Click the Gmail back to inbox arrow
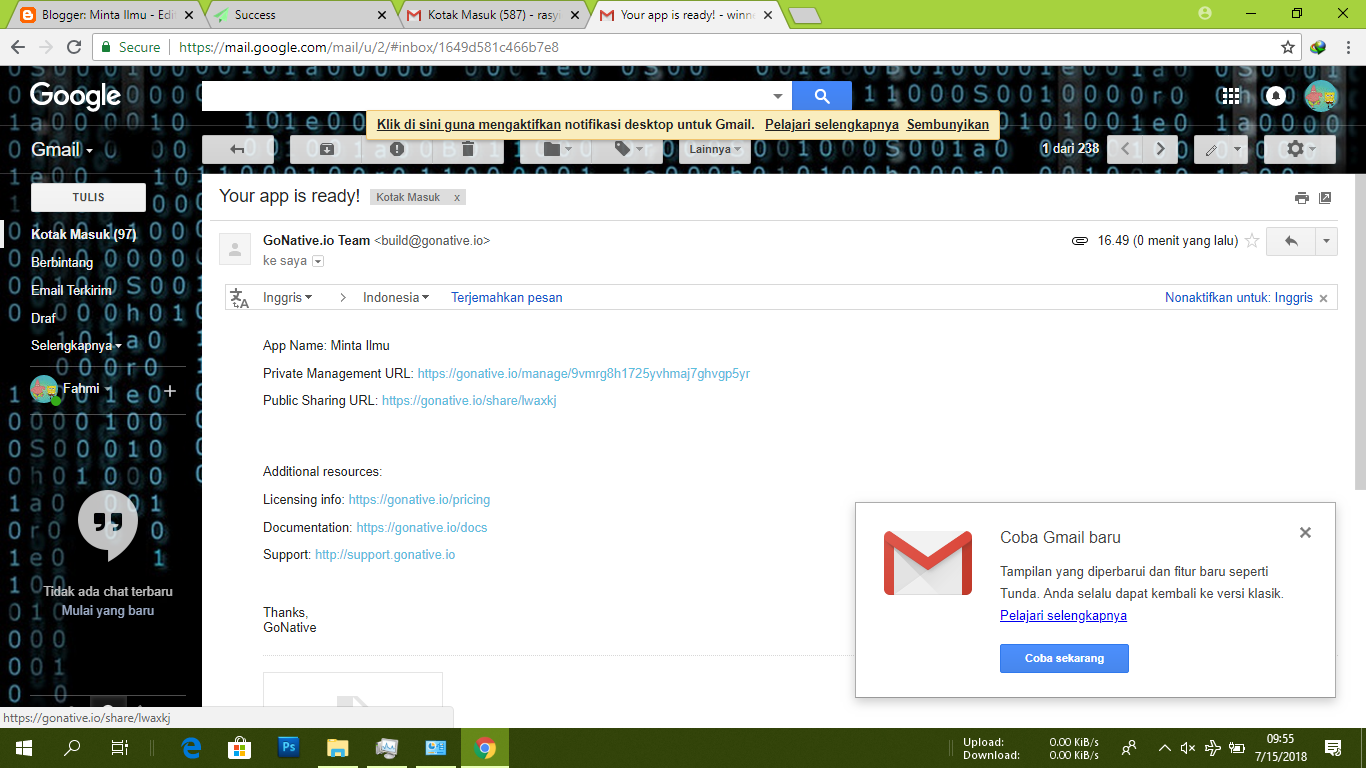 (x=238, y=149)
